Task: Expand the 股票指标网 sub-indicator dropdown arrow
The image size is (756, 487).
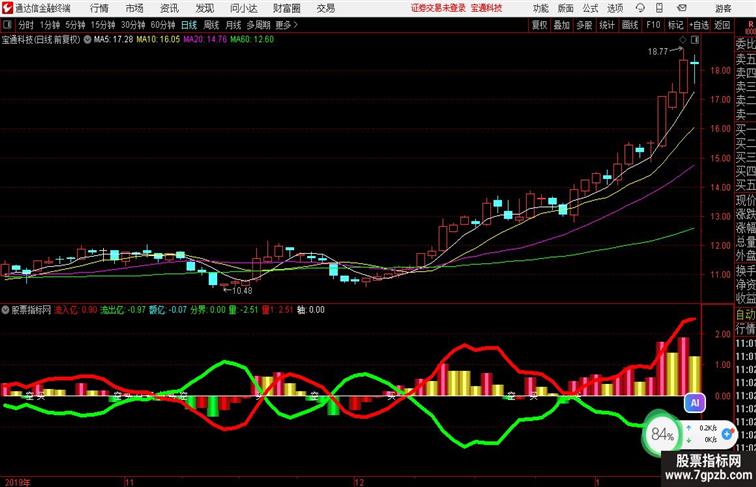Action: [5, 310]
